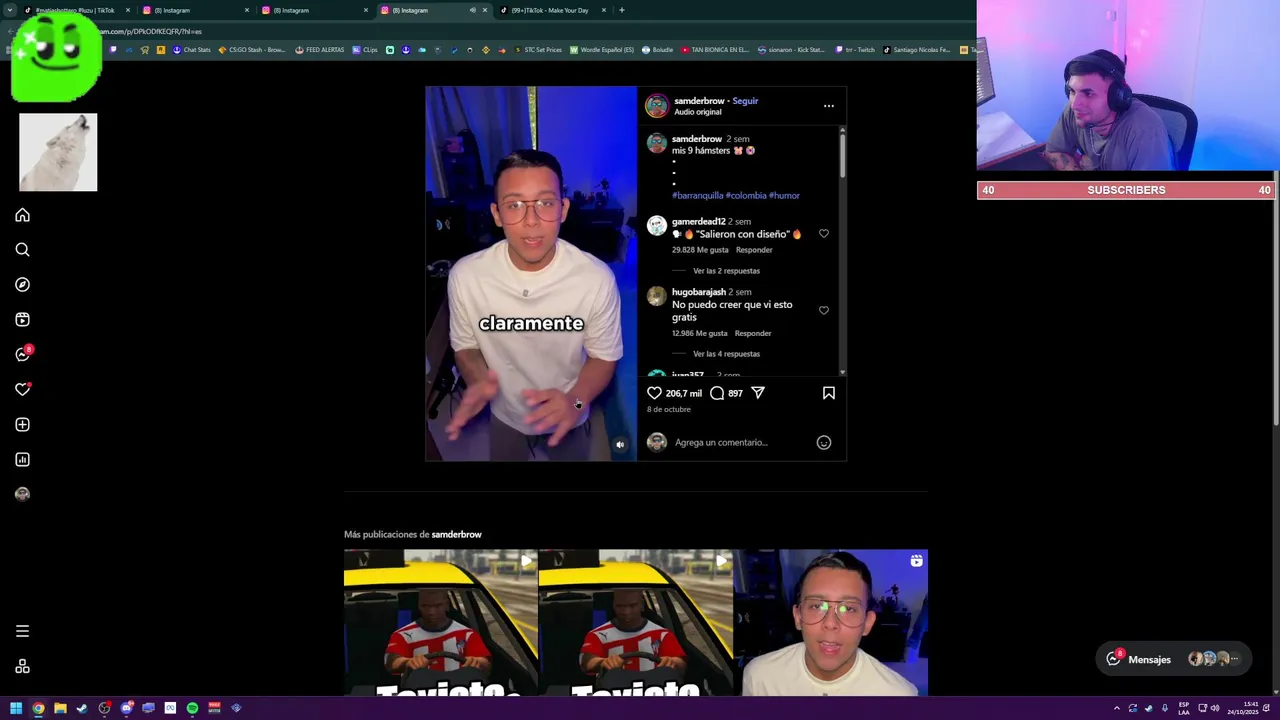Expand 'Ver las 2 respuestas' replies
This screenshot has width=1280, height=720.
point(726,271)
